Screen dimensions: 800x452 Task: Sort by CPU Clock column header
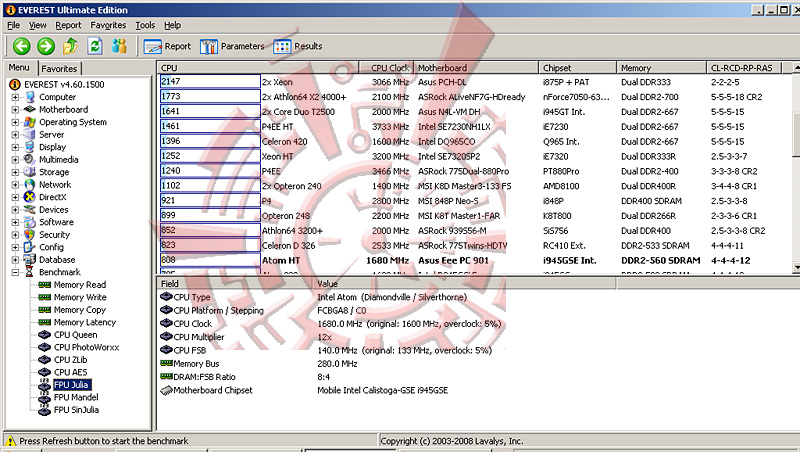(386, 68)
